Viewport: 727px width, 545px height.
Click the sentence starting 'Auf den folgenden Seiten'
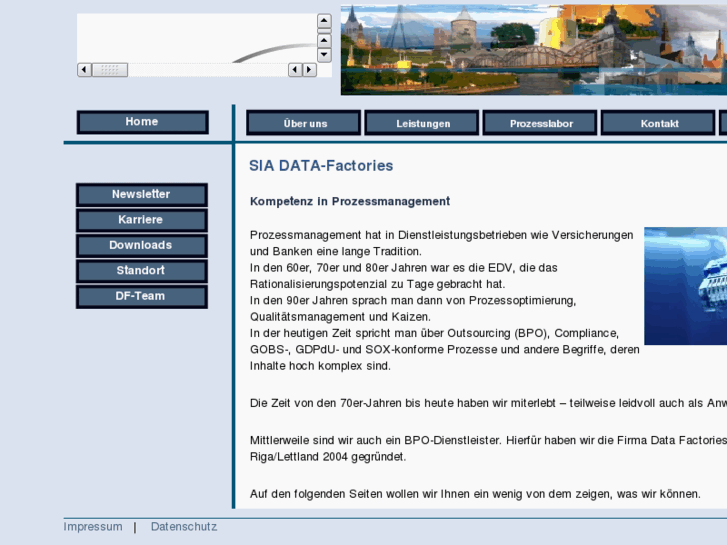tap(475, 494)
